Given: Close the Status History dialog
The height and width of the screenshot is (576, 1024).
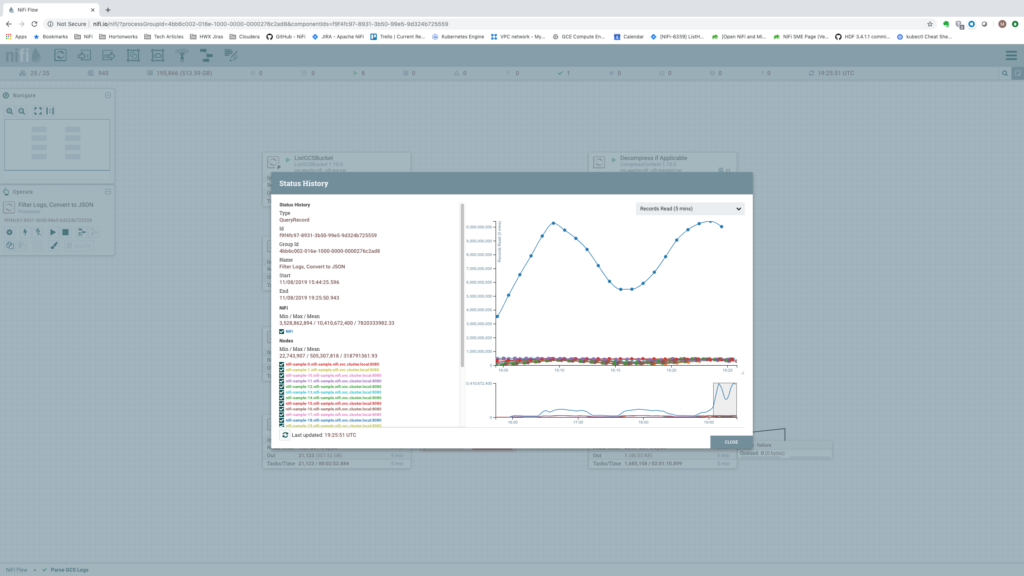Looking at the screenshot, I should point(731,441).
